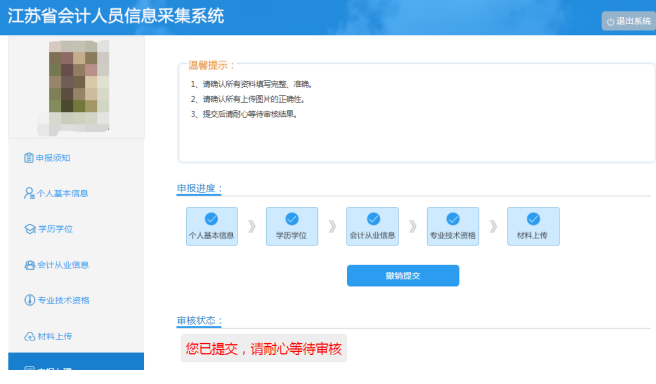Click the cloud upload icon beside 材料上传
Image resolution: width=656 pixels, height=384 pixels.
coord(30,336)
